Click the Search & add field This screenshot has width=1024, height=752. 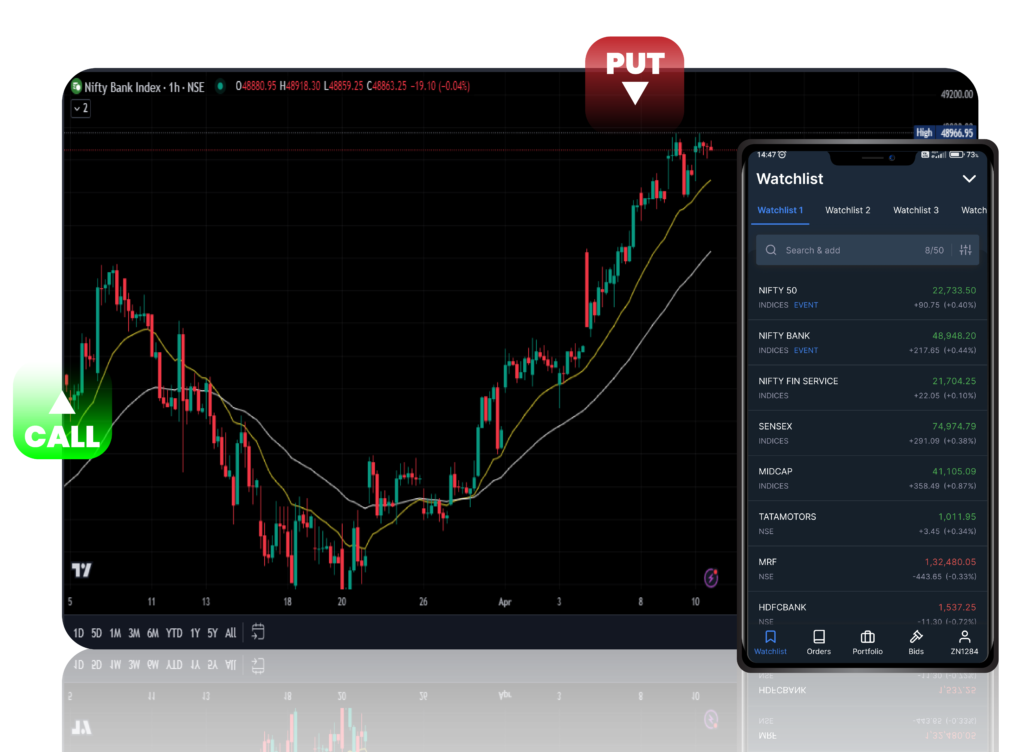pyautogui.click(x=850, y=250)
